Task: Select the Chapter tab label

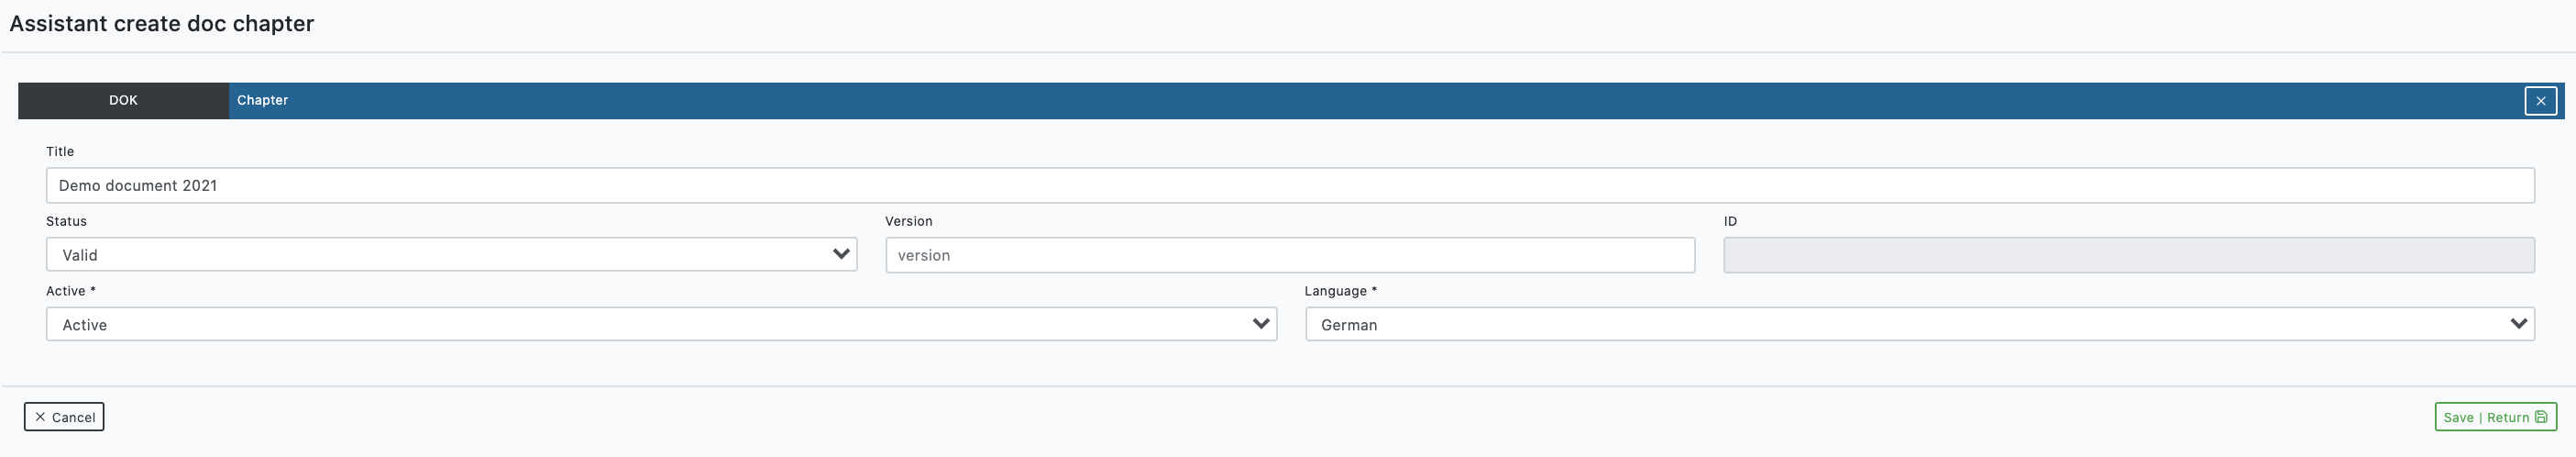Action: point(262,100)
